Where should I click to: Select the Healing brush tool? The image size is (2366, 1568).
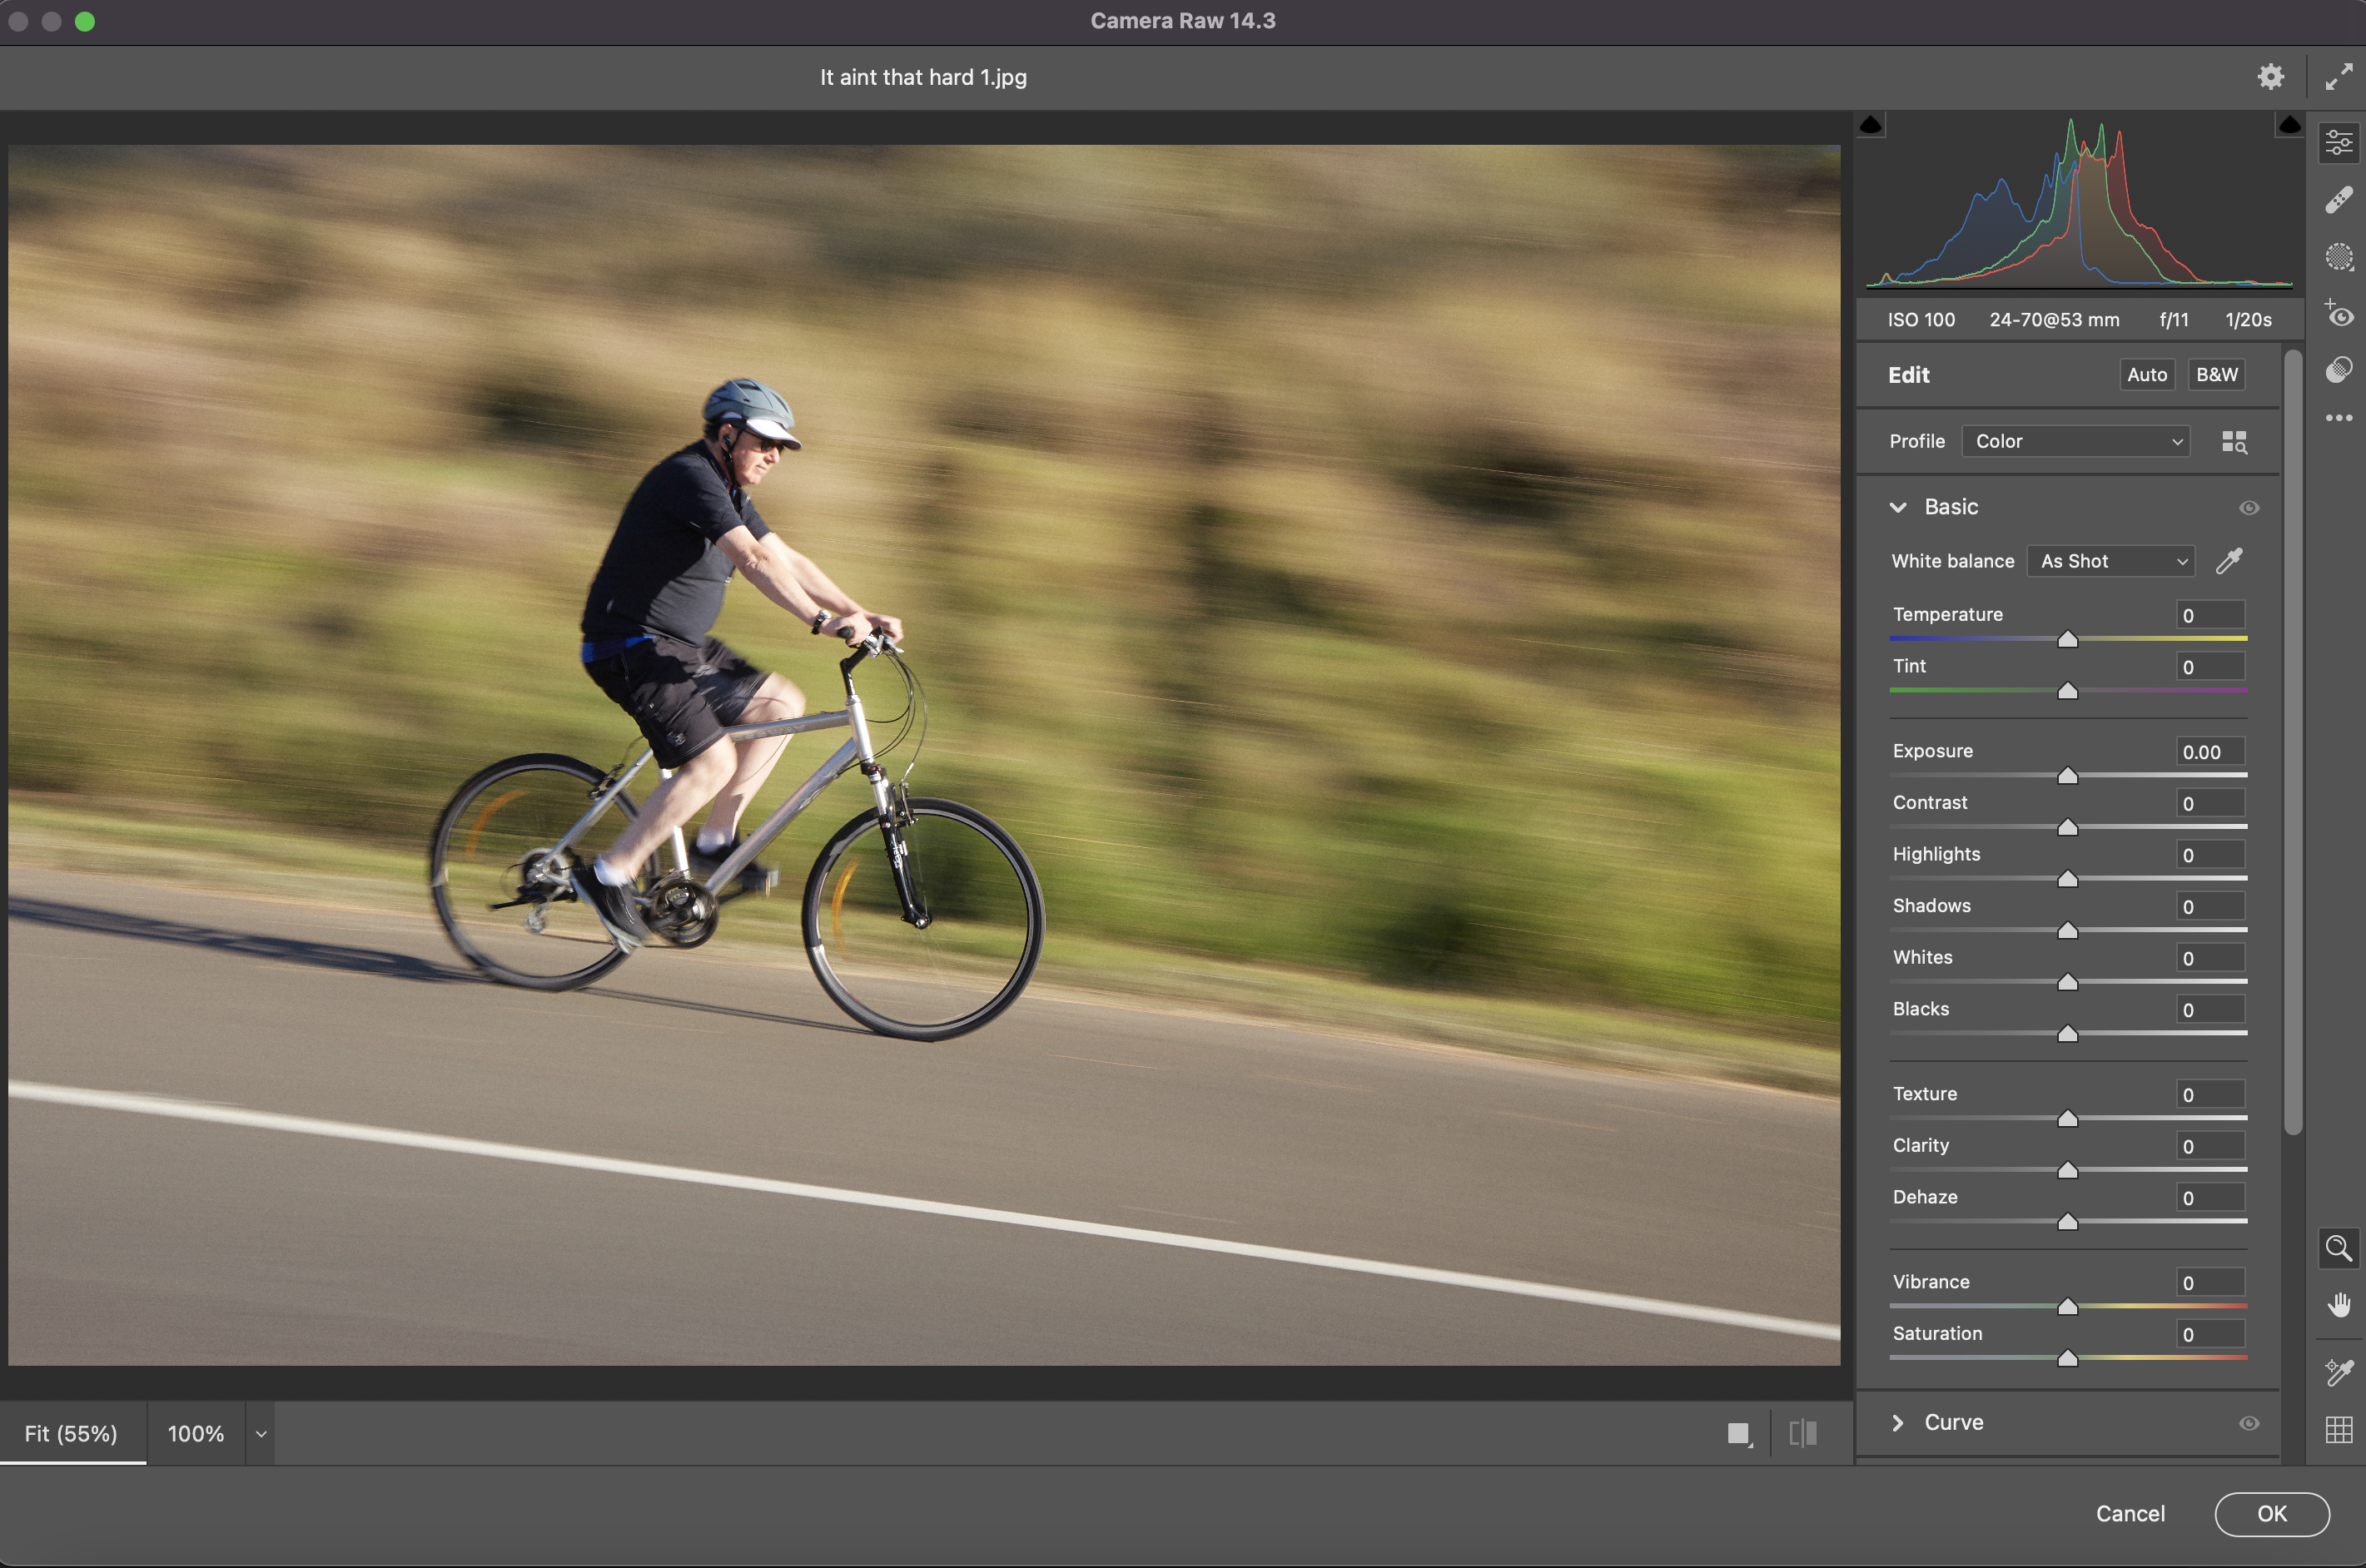click(x=2338, y=200)
